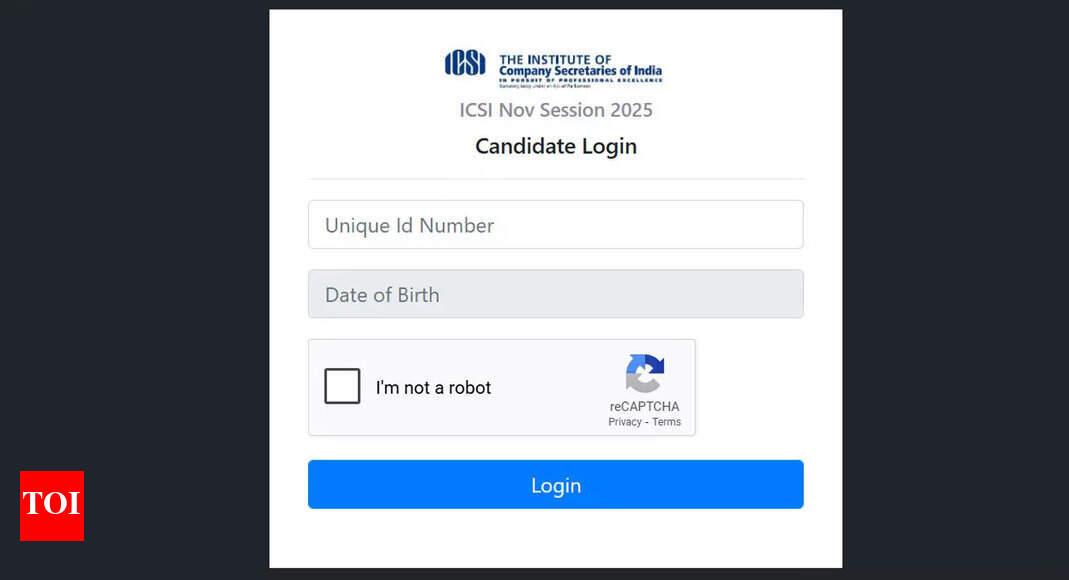Click the Candidate Login heading

pos(556,146)
